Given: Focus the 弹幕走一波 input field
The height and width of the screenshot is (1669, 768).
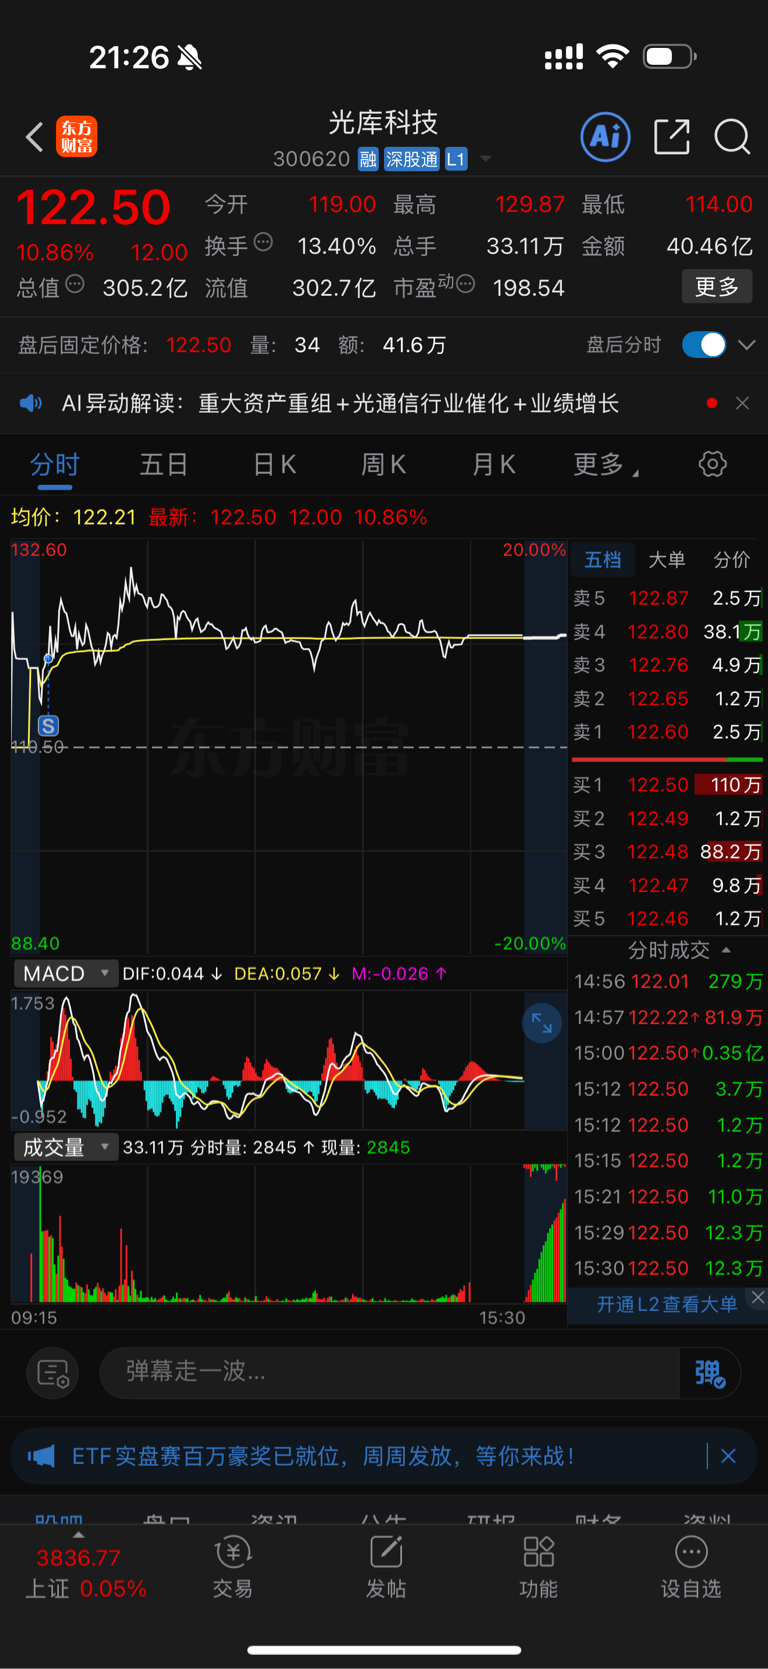Looking at the screenshot, I should click(390, 1373).
